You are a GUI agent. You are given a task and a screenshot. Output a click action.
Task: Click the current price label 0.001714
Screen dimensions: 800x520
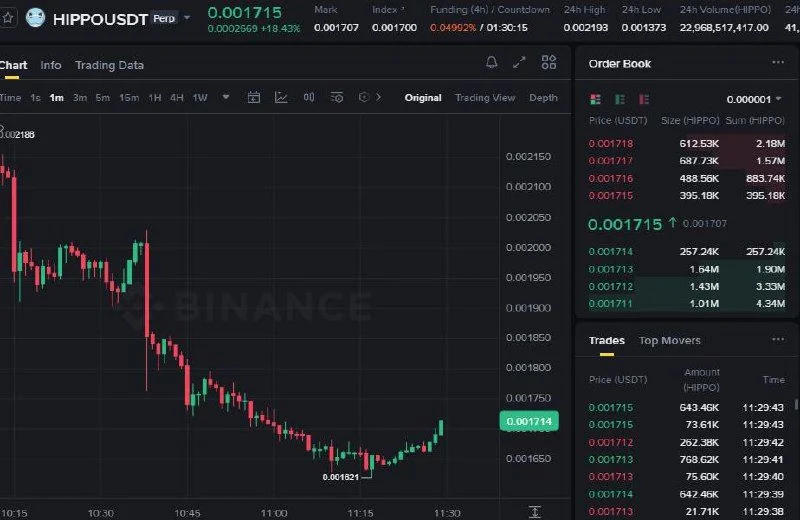(529, 422)
